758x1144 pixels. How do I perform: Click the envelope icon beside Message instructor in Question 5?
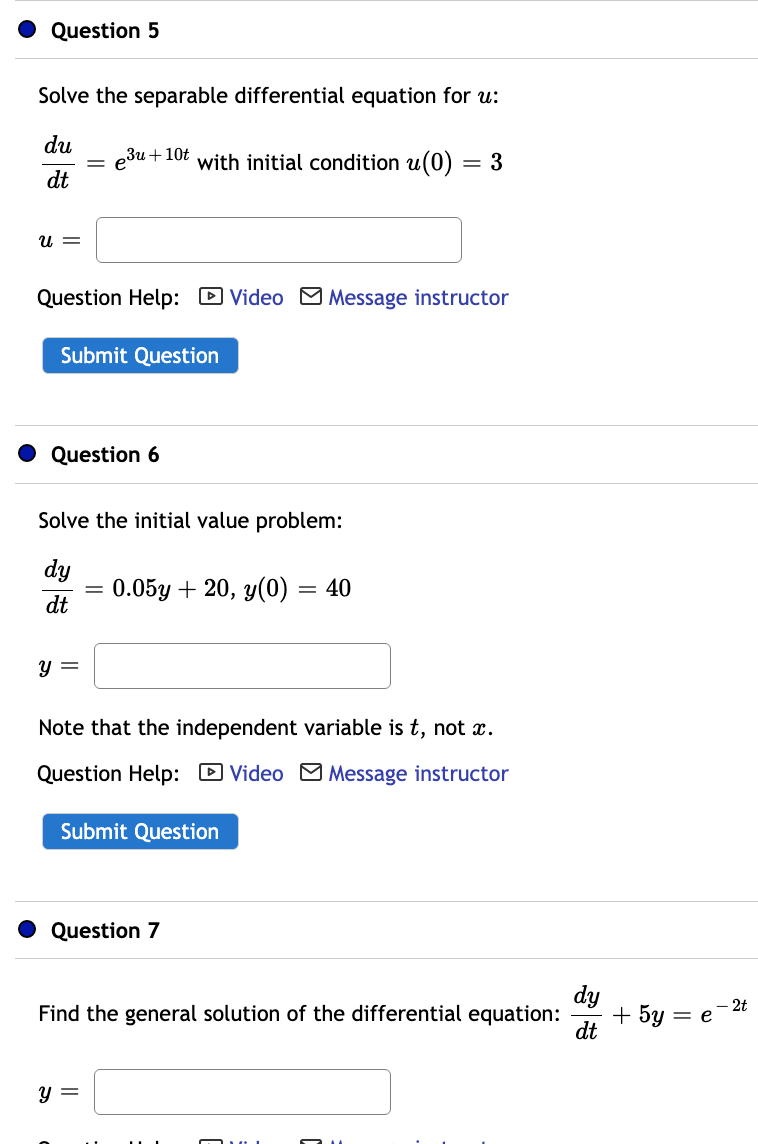pos(311,297)
